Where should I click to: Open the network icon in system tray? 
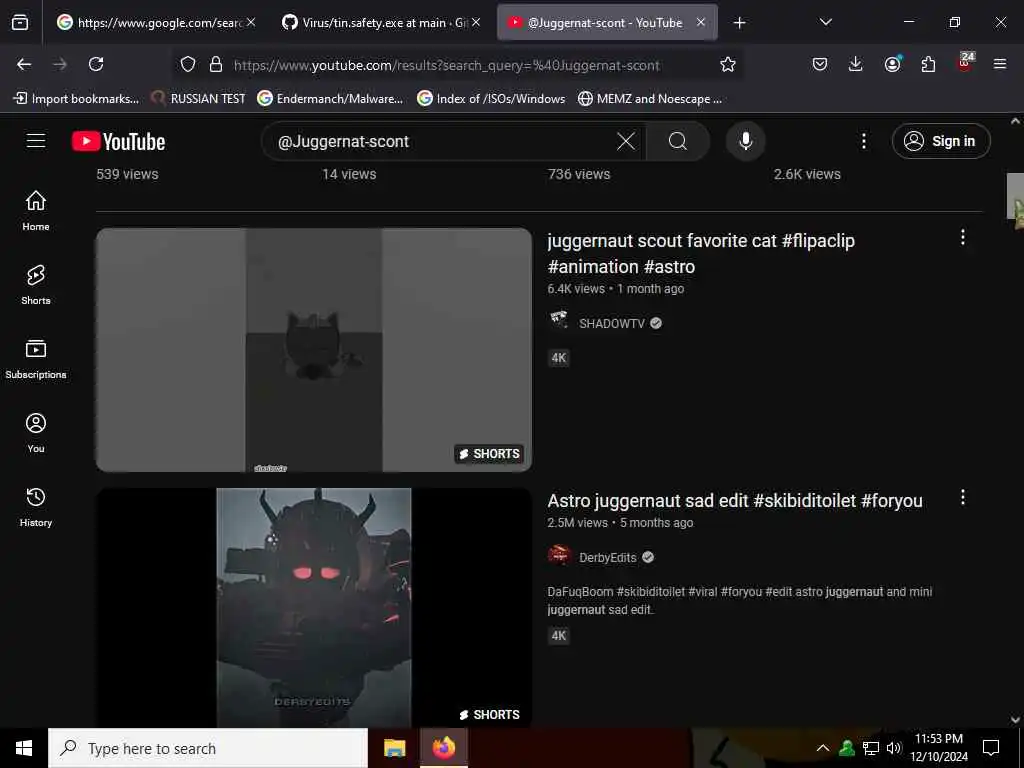pyautogui.click(x=871, y=748)
